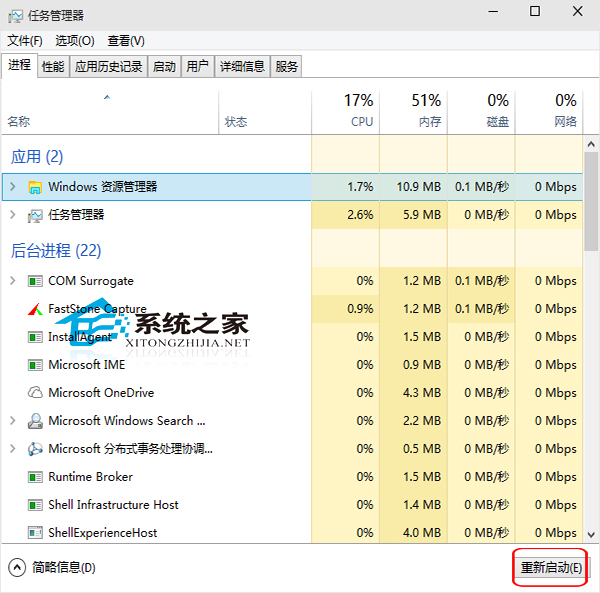600x593 pixels.
Task: Maximize the Task Manager window
Action: [x=535, y=11]
